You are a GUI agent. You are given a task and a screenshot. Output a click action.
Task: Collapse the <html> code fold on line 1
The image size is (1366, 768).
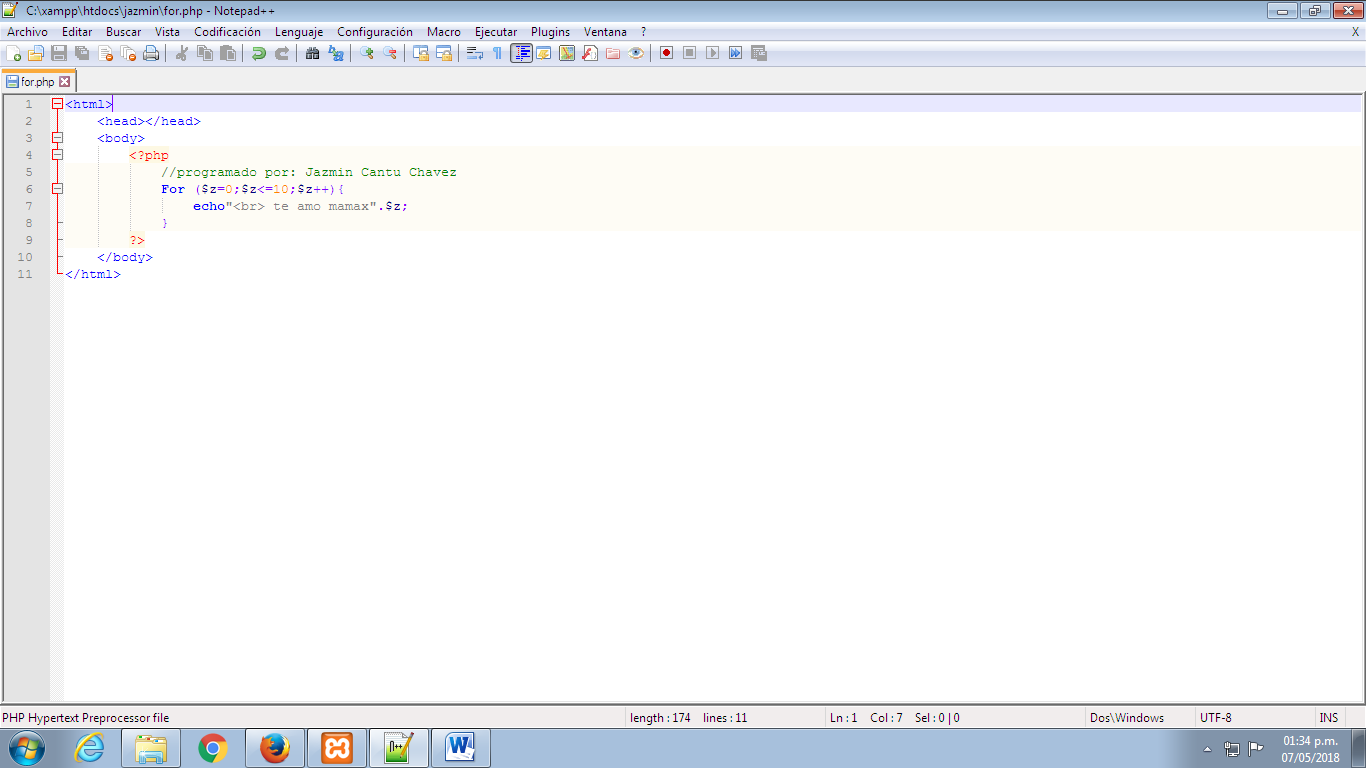(57, 103)
